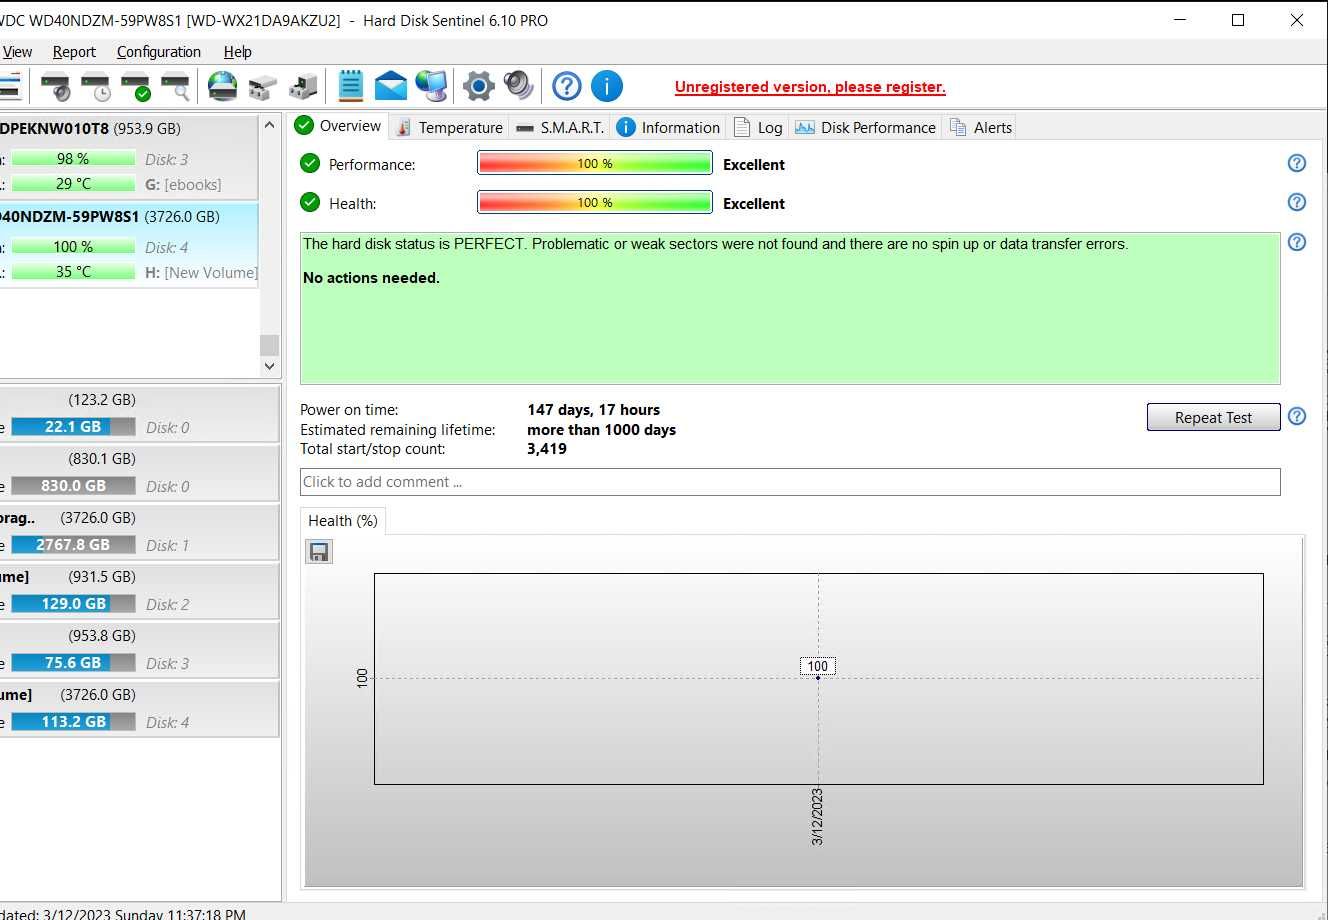Switch to the Temperature tab
1328x920 pixels.
449,127
